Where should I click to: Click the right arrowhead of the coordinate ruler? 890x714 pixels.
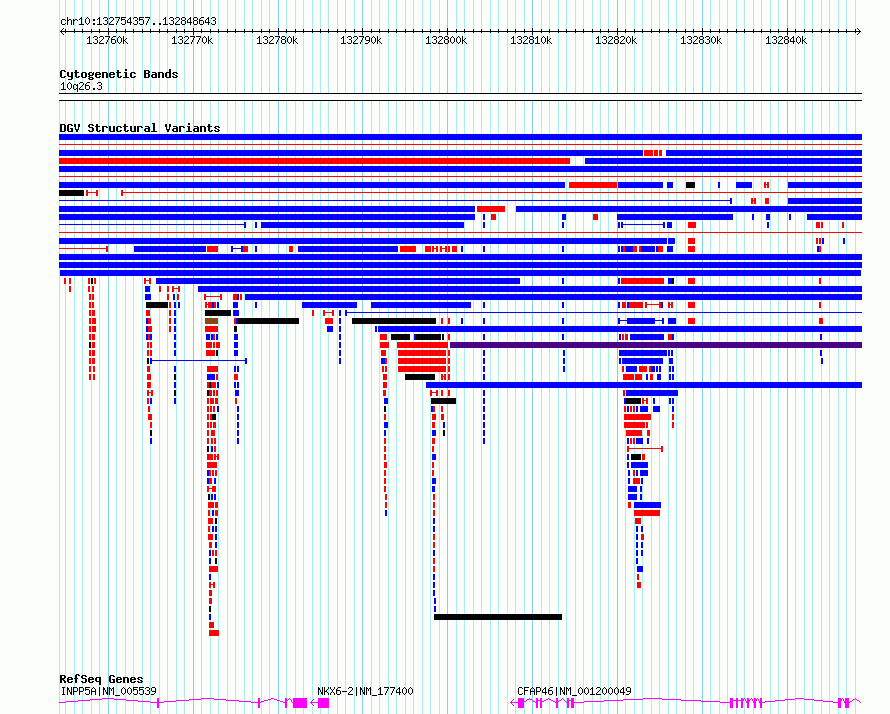click(859, 32)
